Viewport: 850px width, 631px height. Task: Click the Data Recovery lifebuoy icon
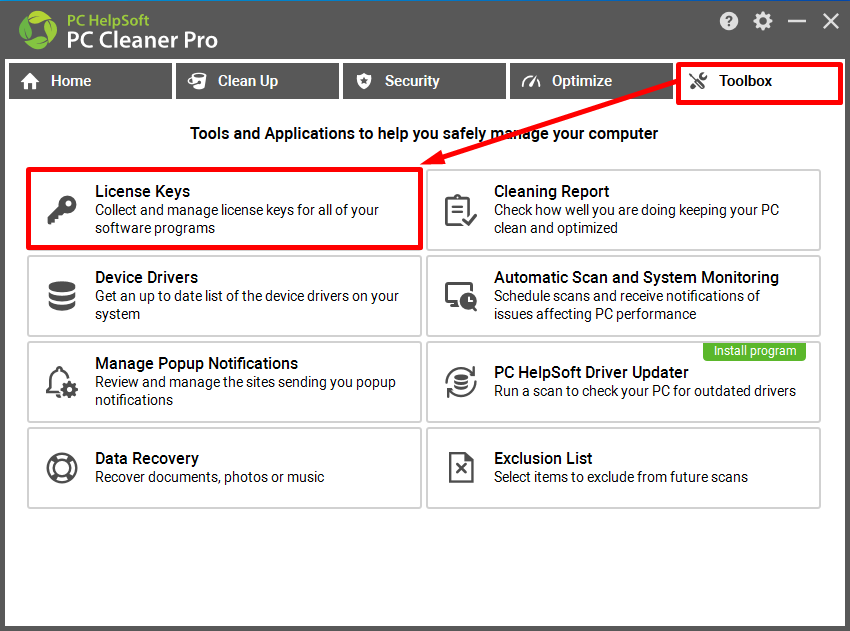tap(62, 468)
